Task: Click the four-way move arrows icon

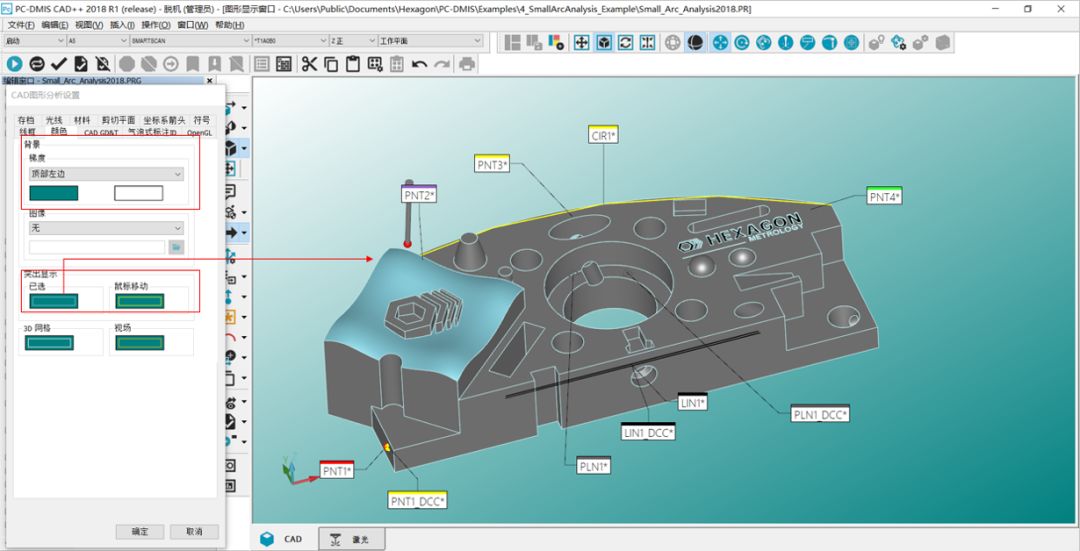Action: 582,42
